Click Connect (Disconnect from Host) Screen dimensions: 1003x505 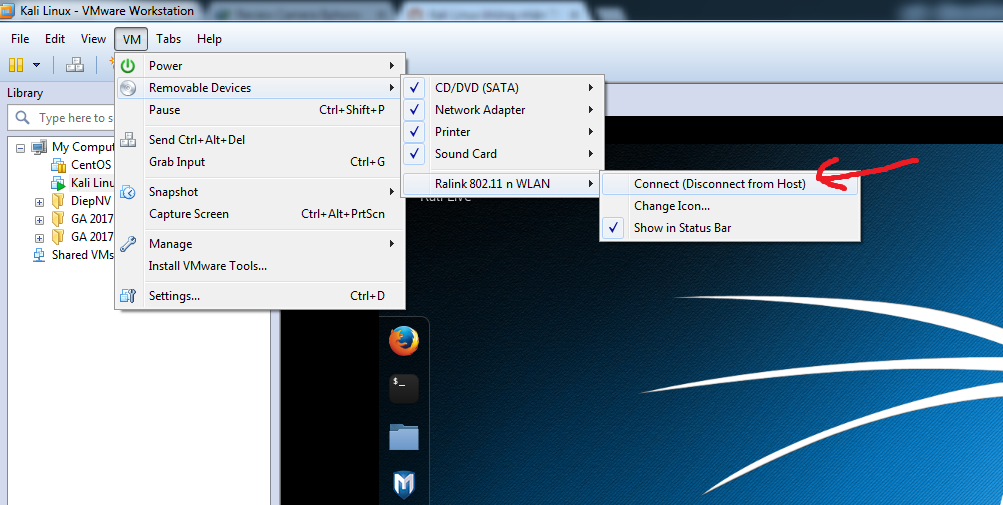[x=719, y=184]
